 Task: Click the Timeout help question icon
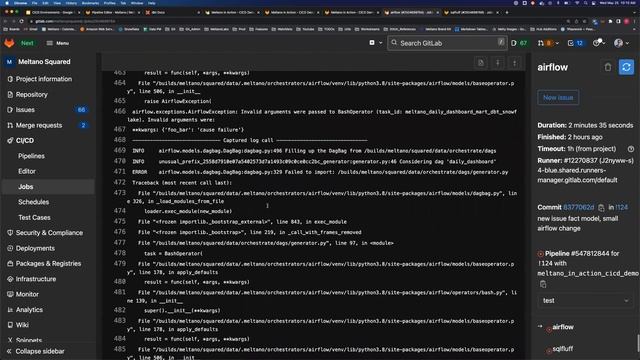coord(631,149)
